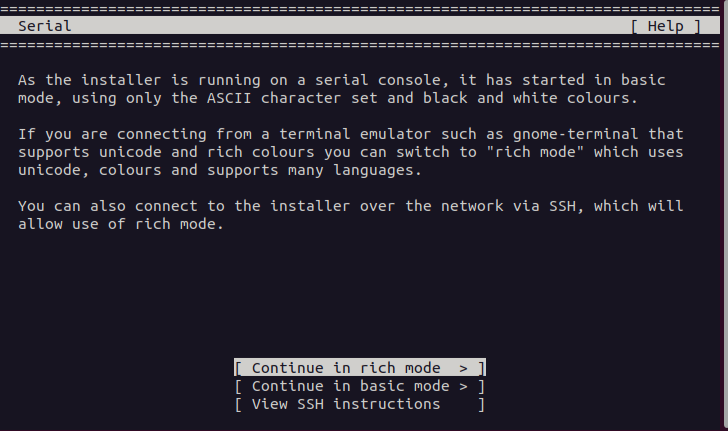Image resolution: width=728 pixels, height=431 pixels.
Task: Click the closing bracket of View SSH instructions
Action: (481, 404)
